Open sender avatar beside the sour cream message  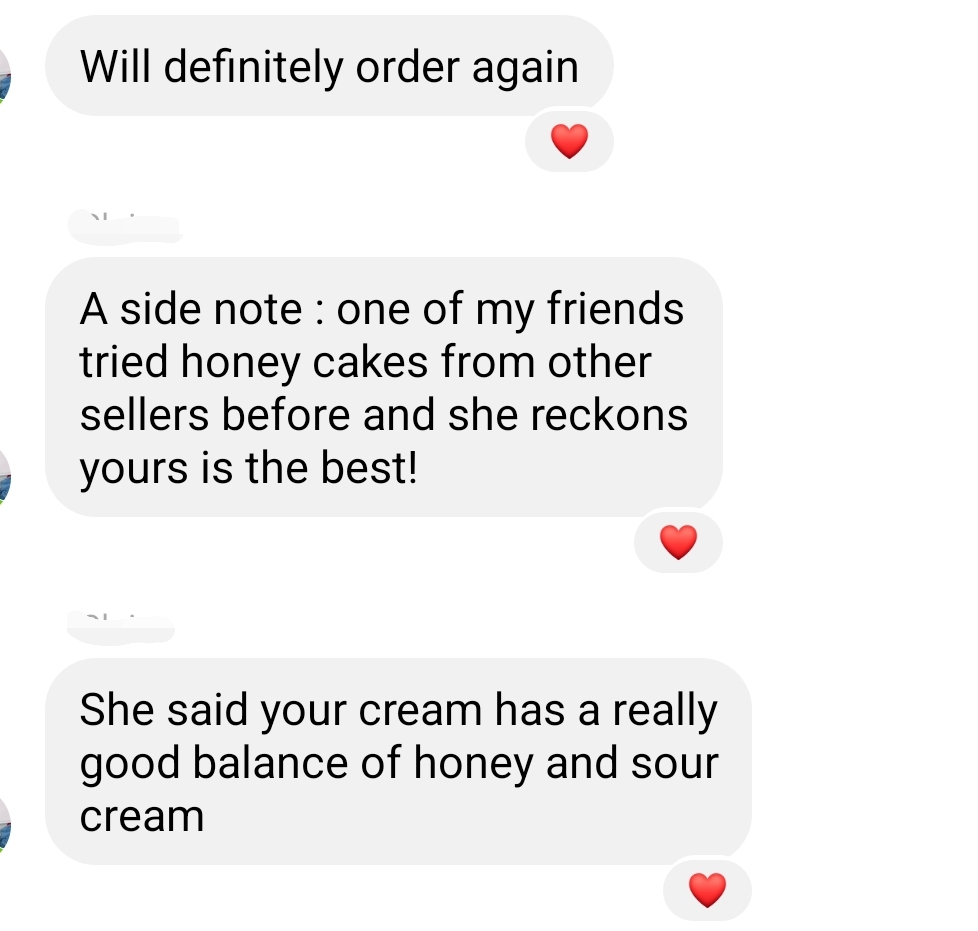click(4, 825)
